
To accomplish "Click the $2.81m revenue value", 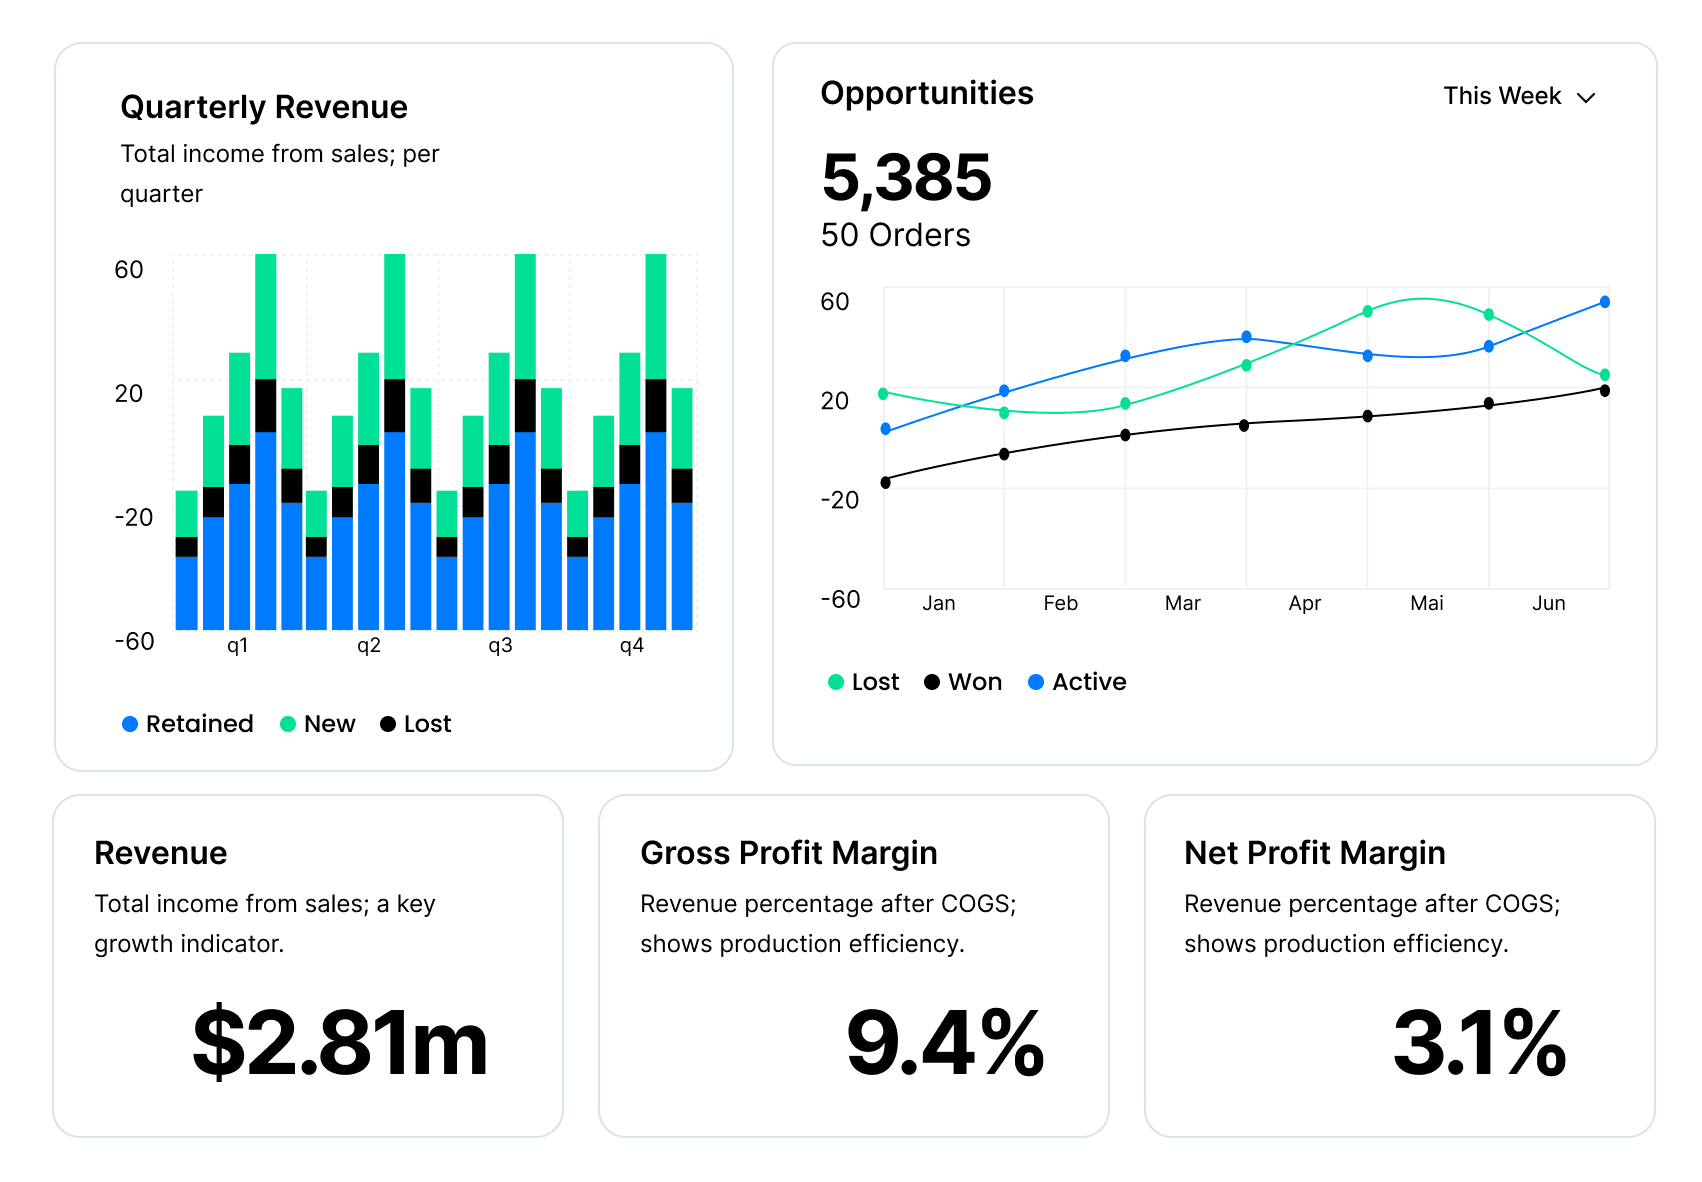I will [340, 1044].
